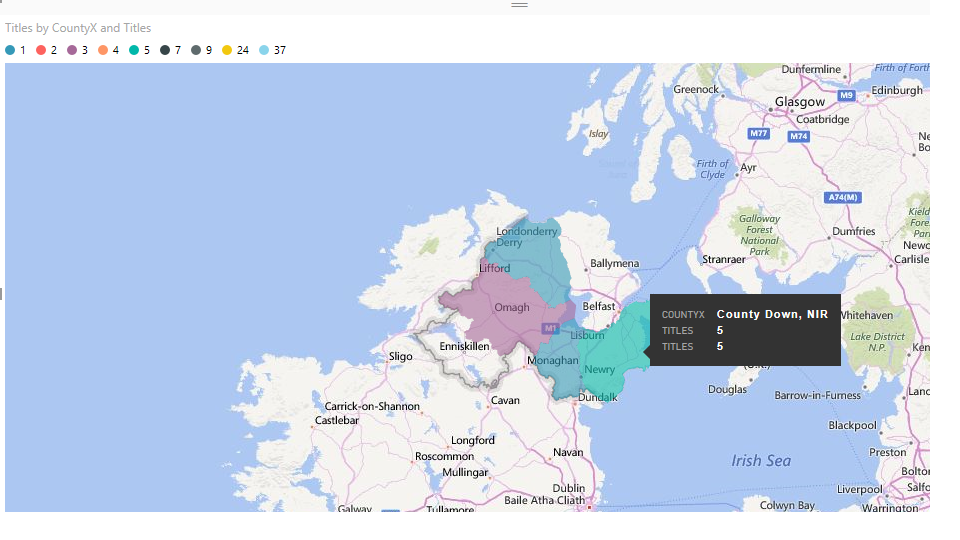
Task: Click the Longford town label
Action: (473, 440)
